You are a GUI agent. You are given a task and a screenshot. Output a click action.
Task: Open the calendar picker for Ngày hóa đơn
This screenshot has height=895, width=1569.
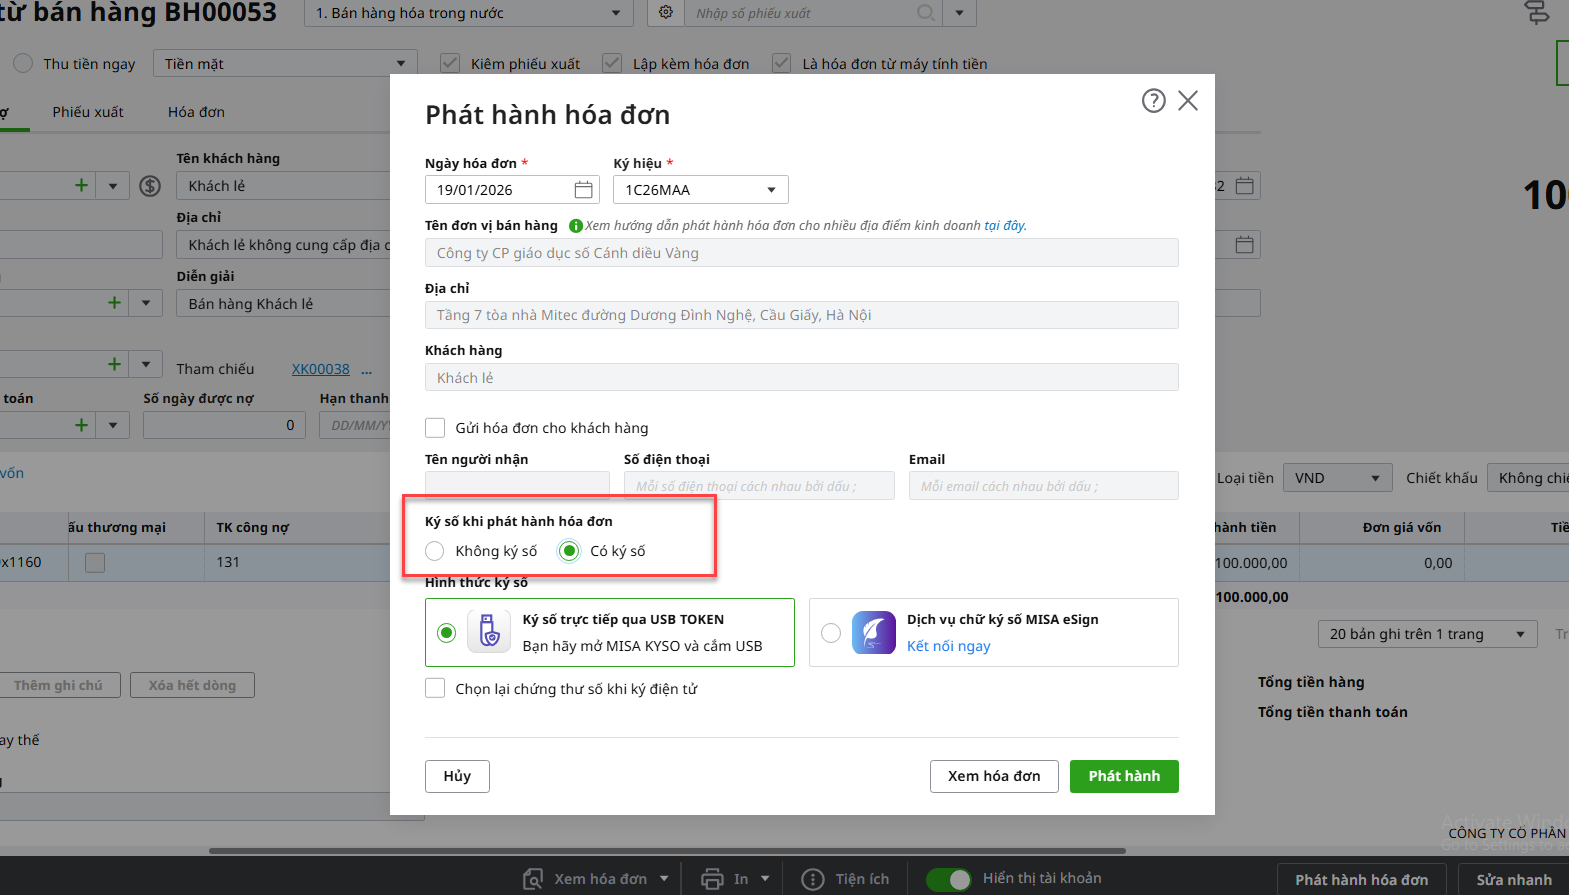pyautogui.click(x=584, y=190)
